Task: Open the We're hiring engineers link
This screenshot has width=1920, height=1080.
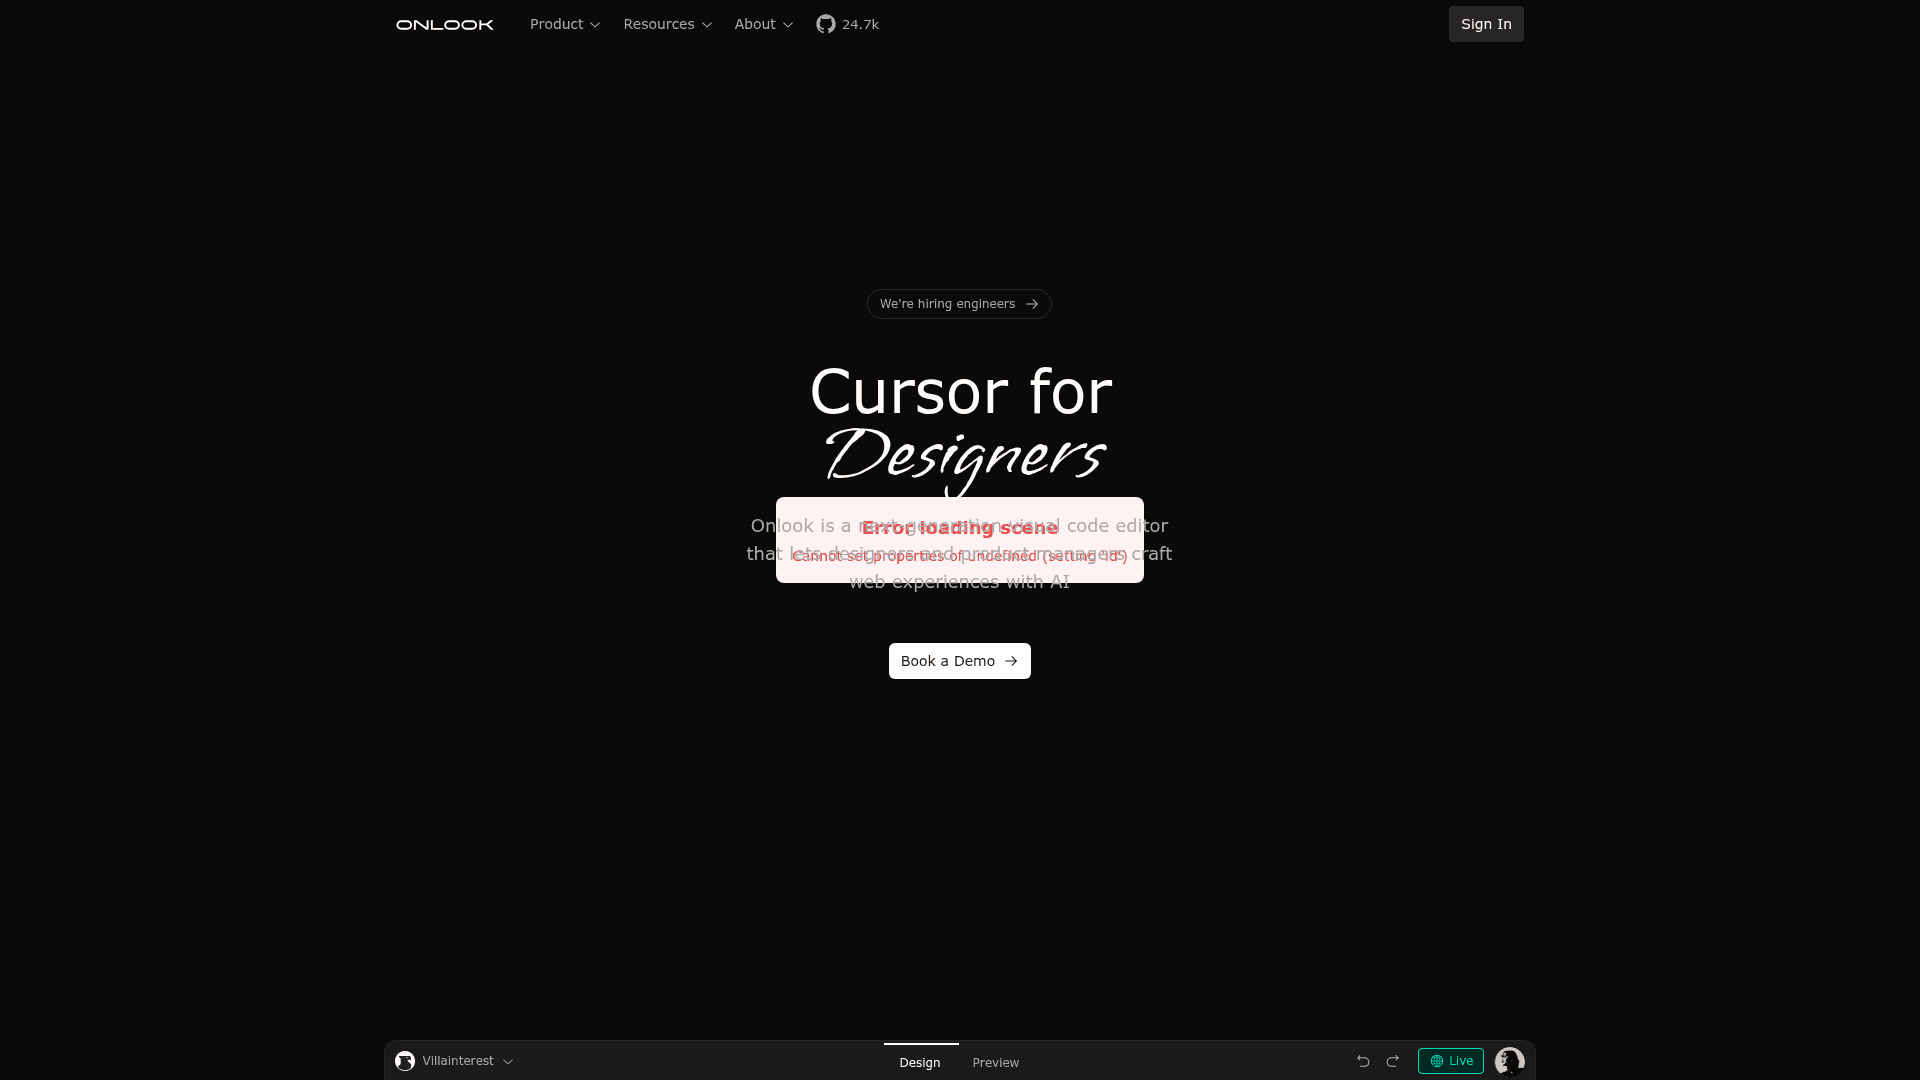Action: 947,304
